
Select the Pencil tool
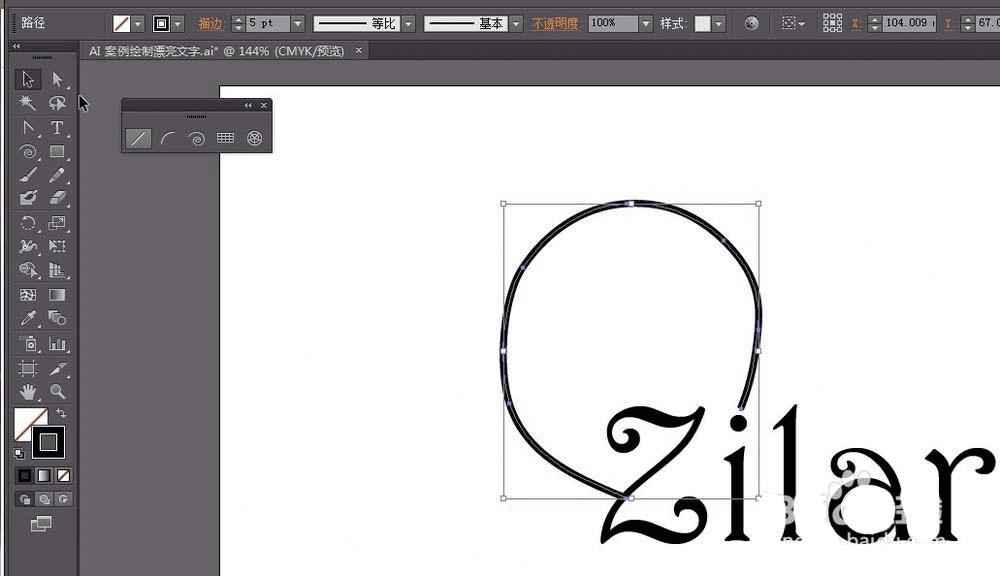click(57, 175)
